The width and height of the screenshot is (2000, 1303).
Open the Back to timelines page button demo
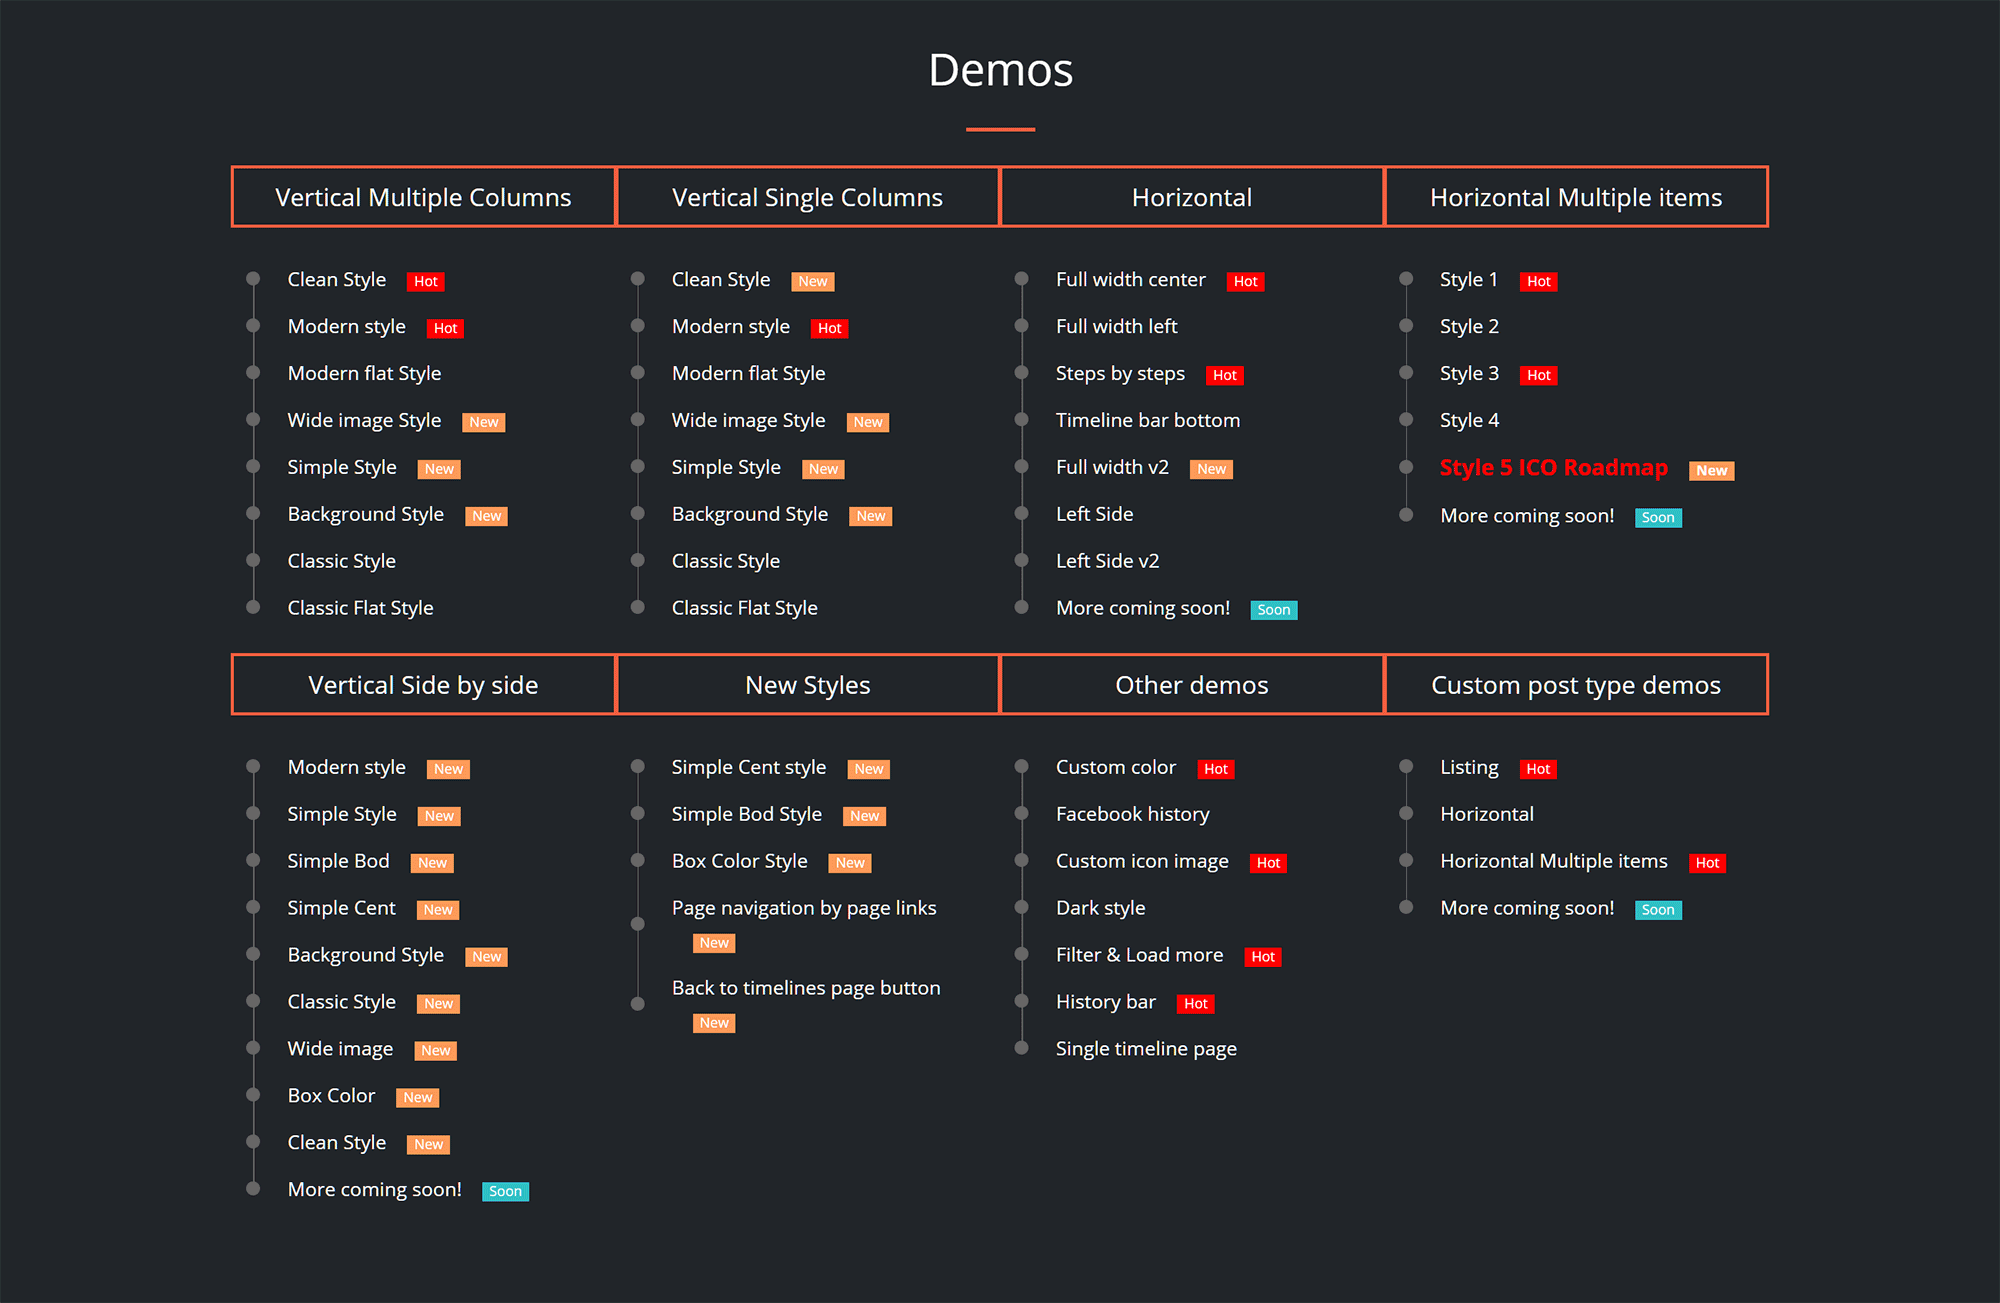pos(805,988)
